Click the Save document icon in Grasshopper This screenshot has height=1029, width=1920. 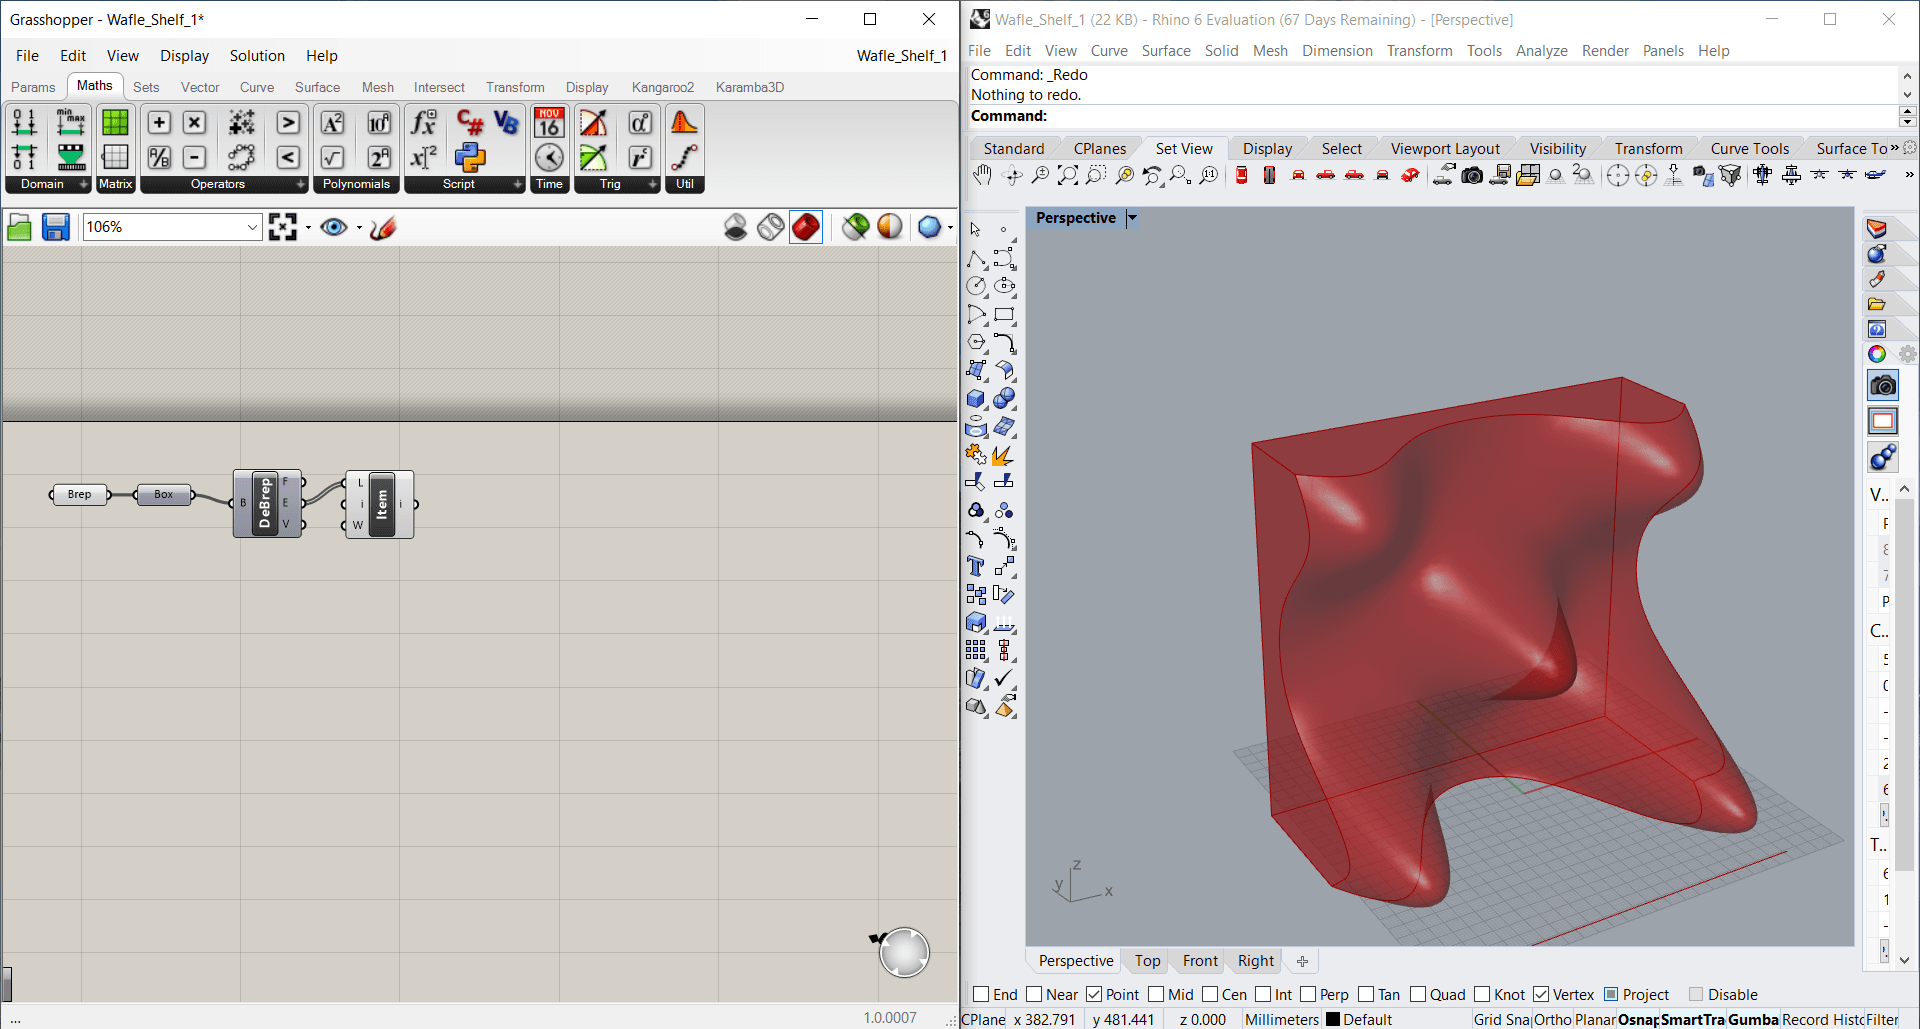click(x=56, y=228)
